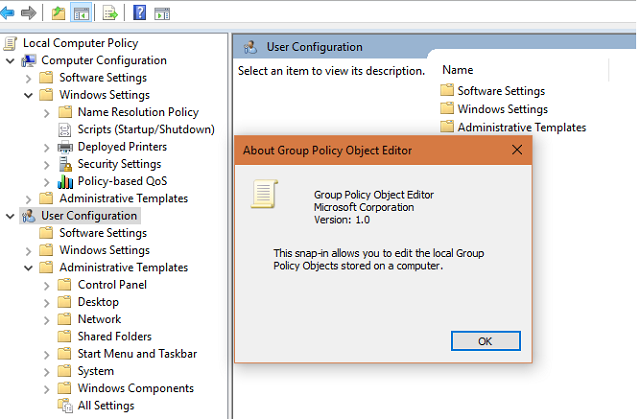Viewport: 640px width, 419px height.
Task: Toggle the Show/Hide Console Tree button
Action: (x=81, y=13)
